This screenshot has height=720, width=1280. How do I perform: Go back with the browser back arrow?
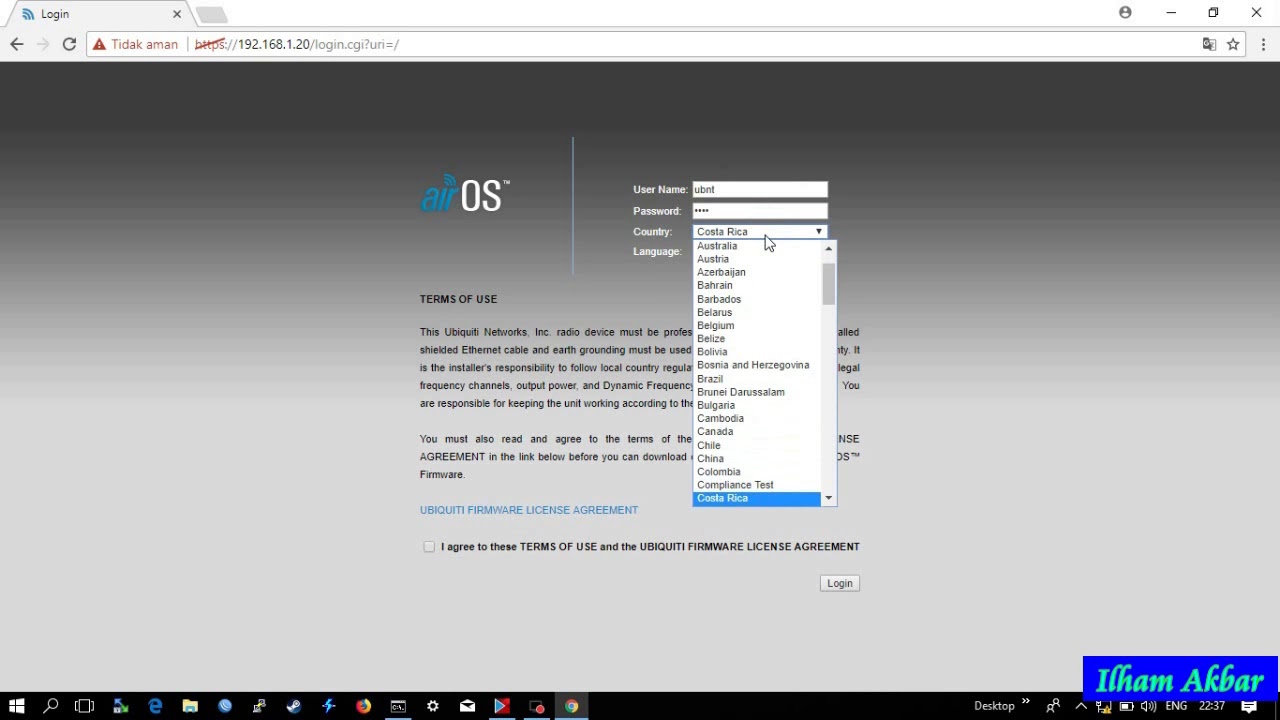tap(16, 44)
